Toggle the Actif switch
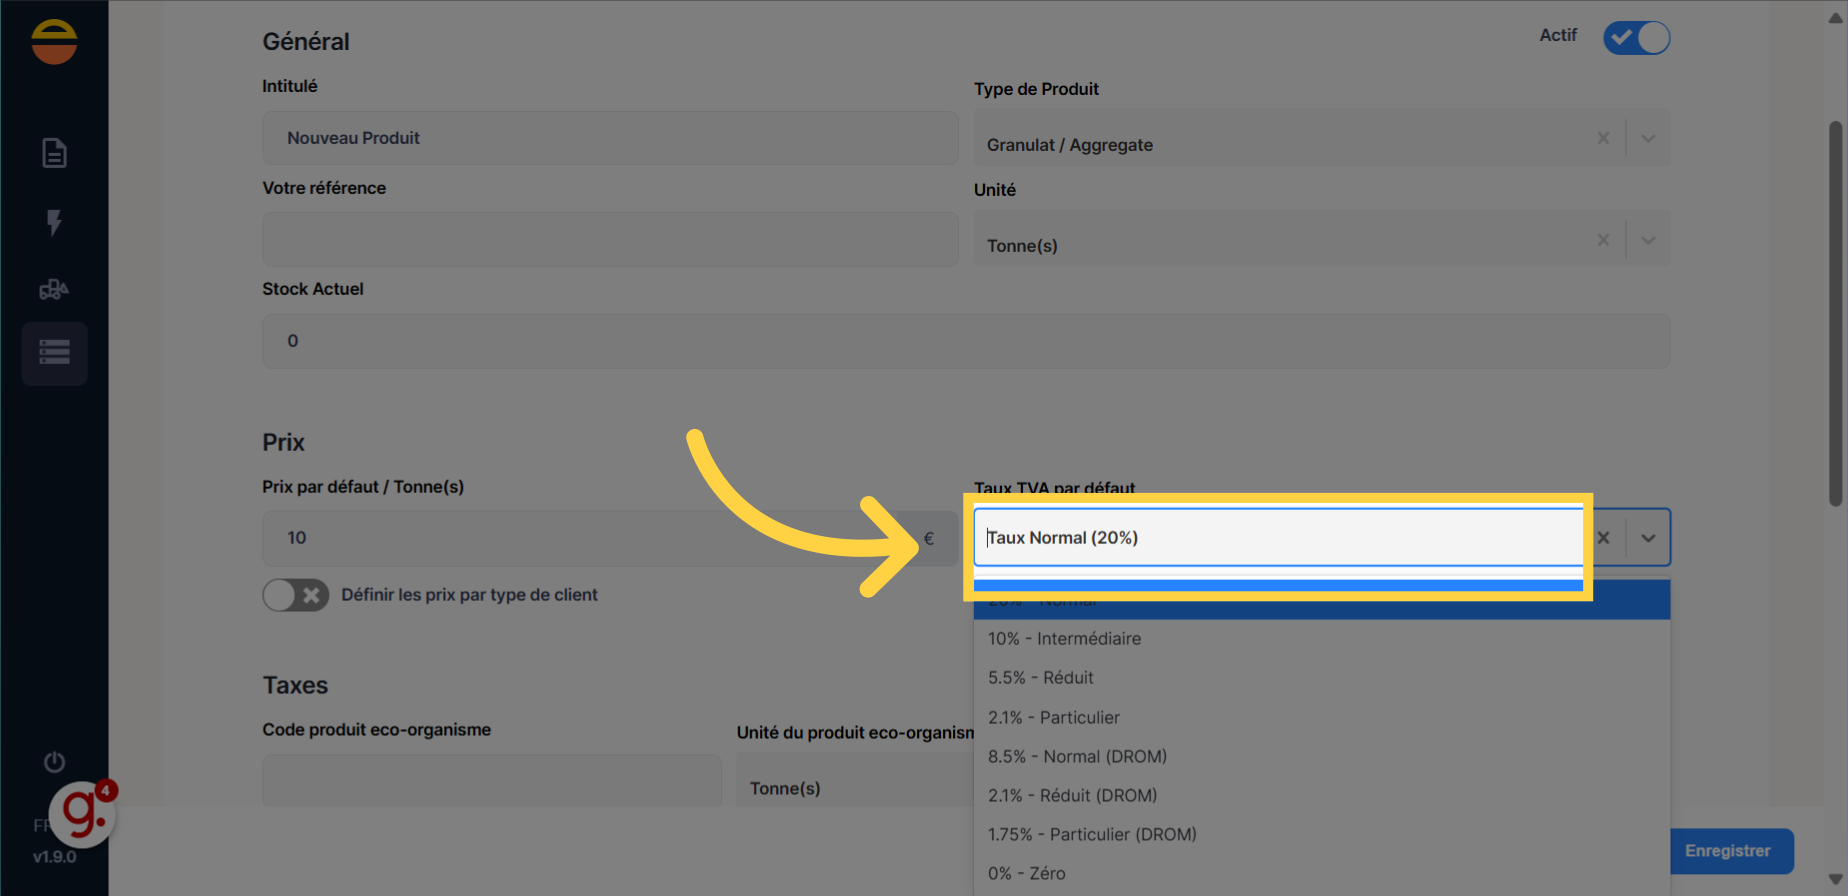 click(1636, 38)
